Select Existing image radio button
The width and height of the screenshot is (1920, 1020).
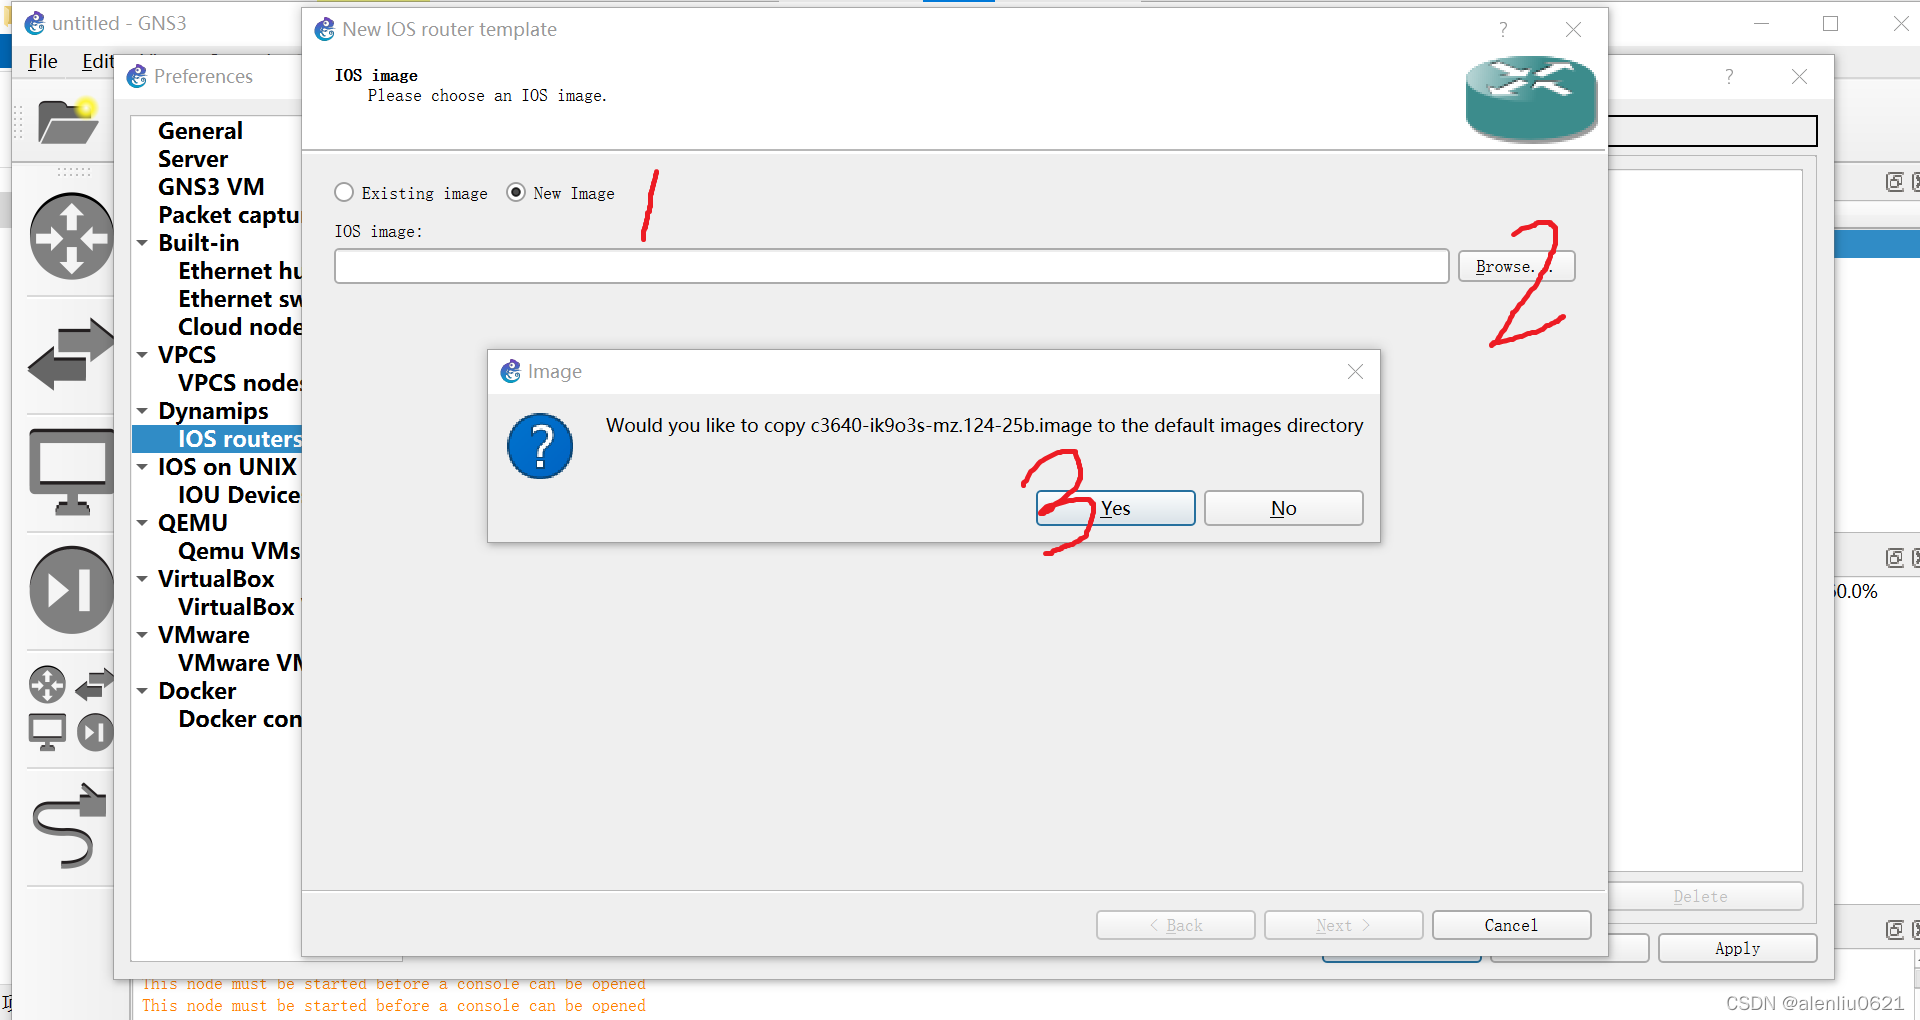pyautogui.click(x=344, y=193)
